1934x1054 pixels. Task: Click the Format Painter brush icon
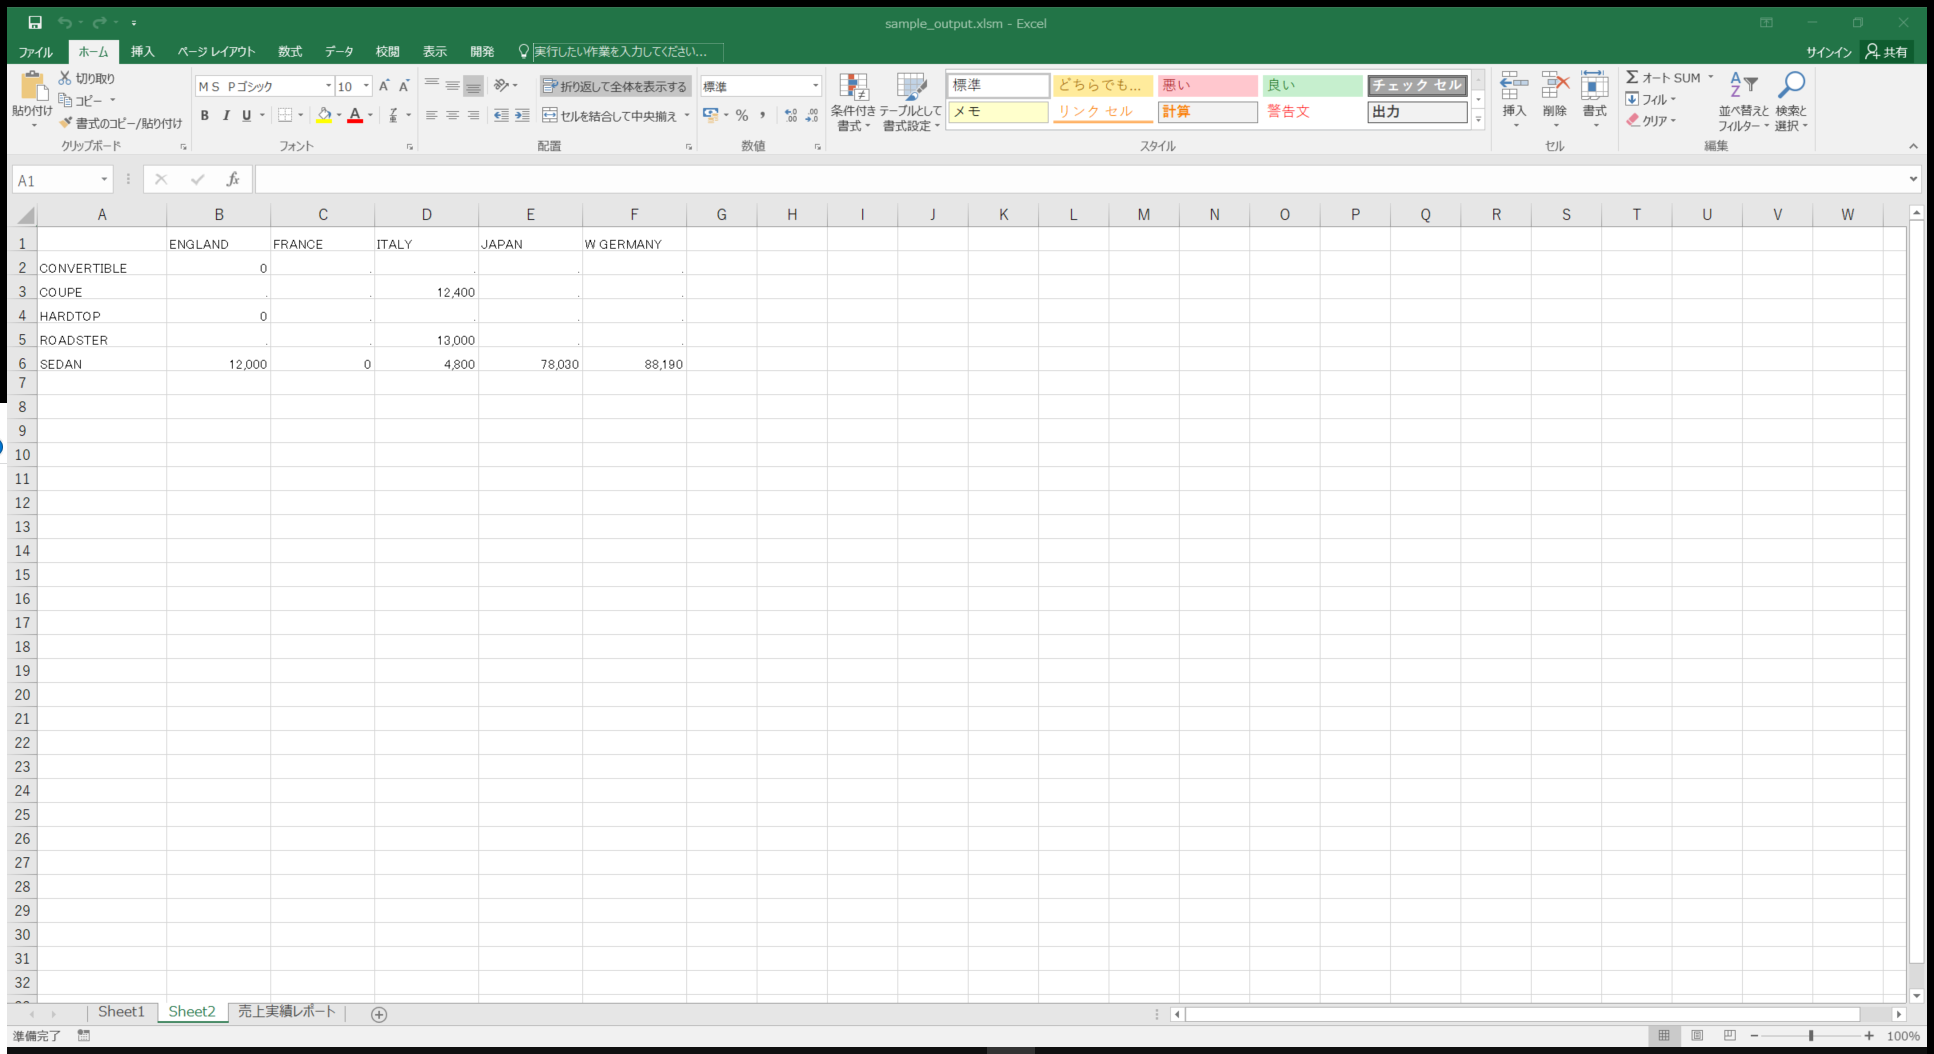pos(66,122)
